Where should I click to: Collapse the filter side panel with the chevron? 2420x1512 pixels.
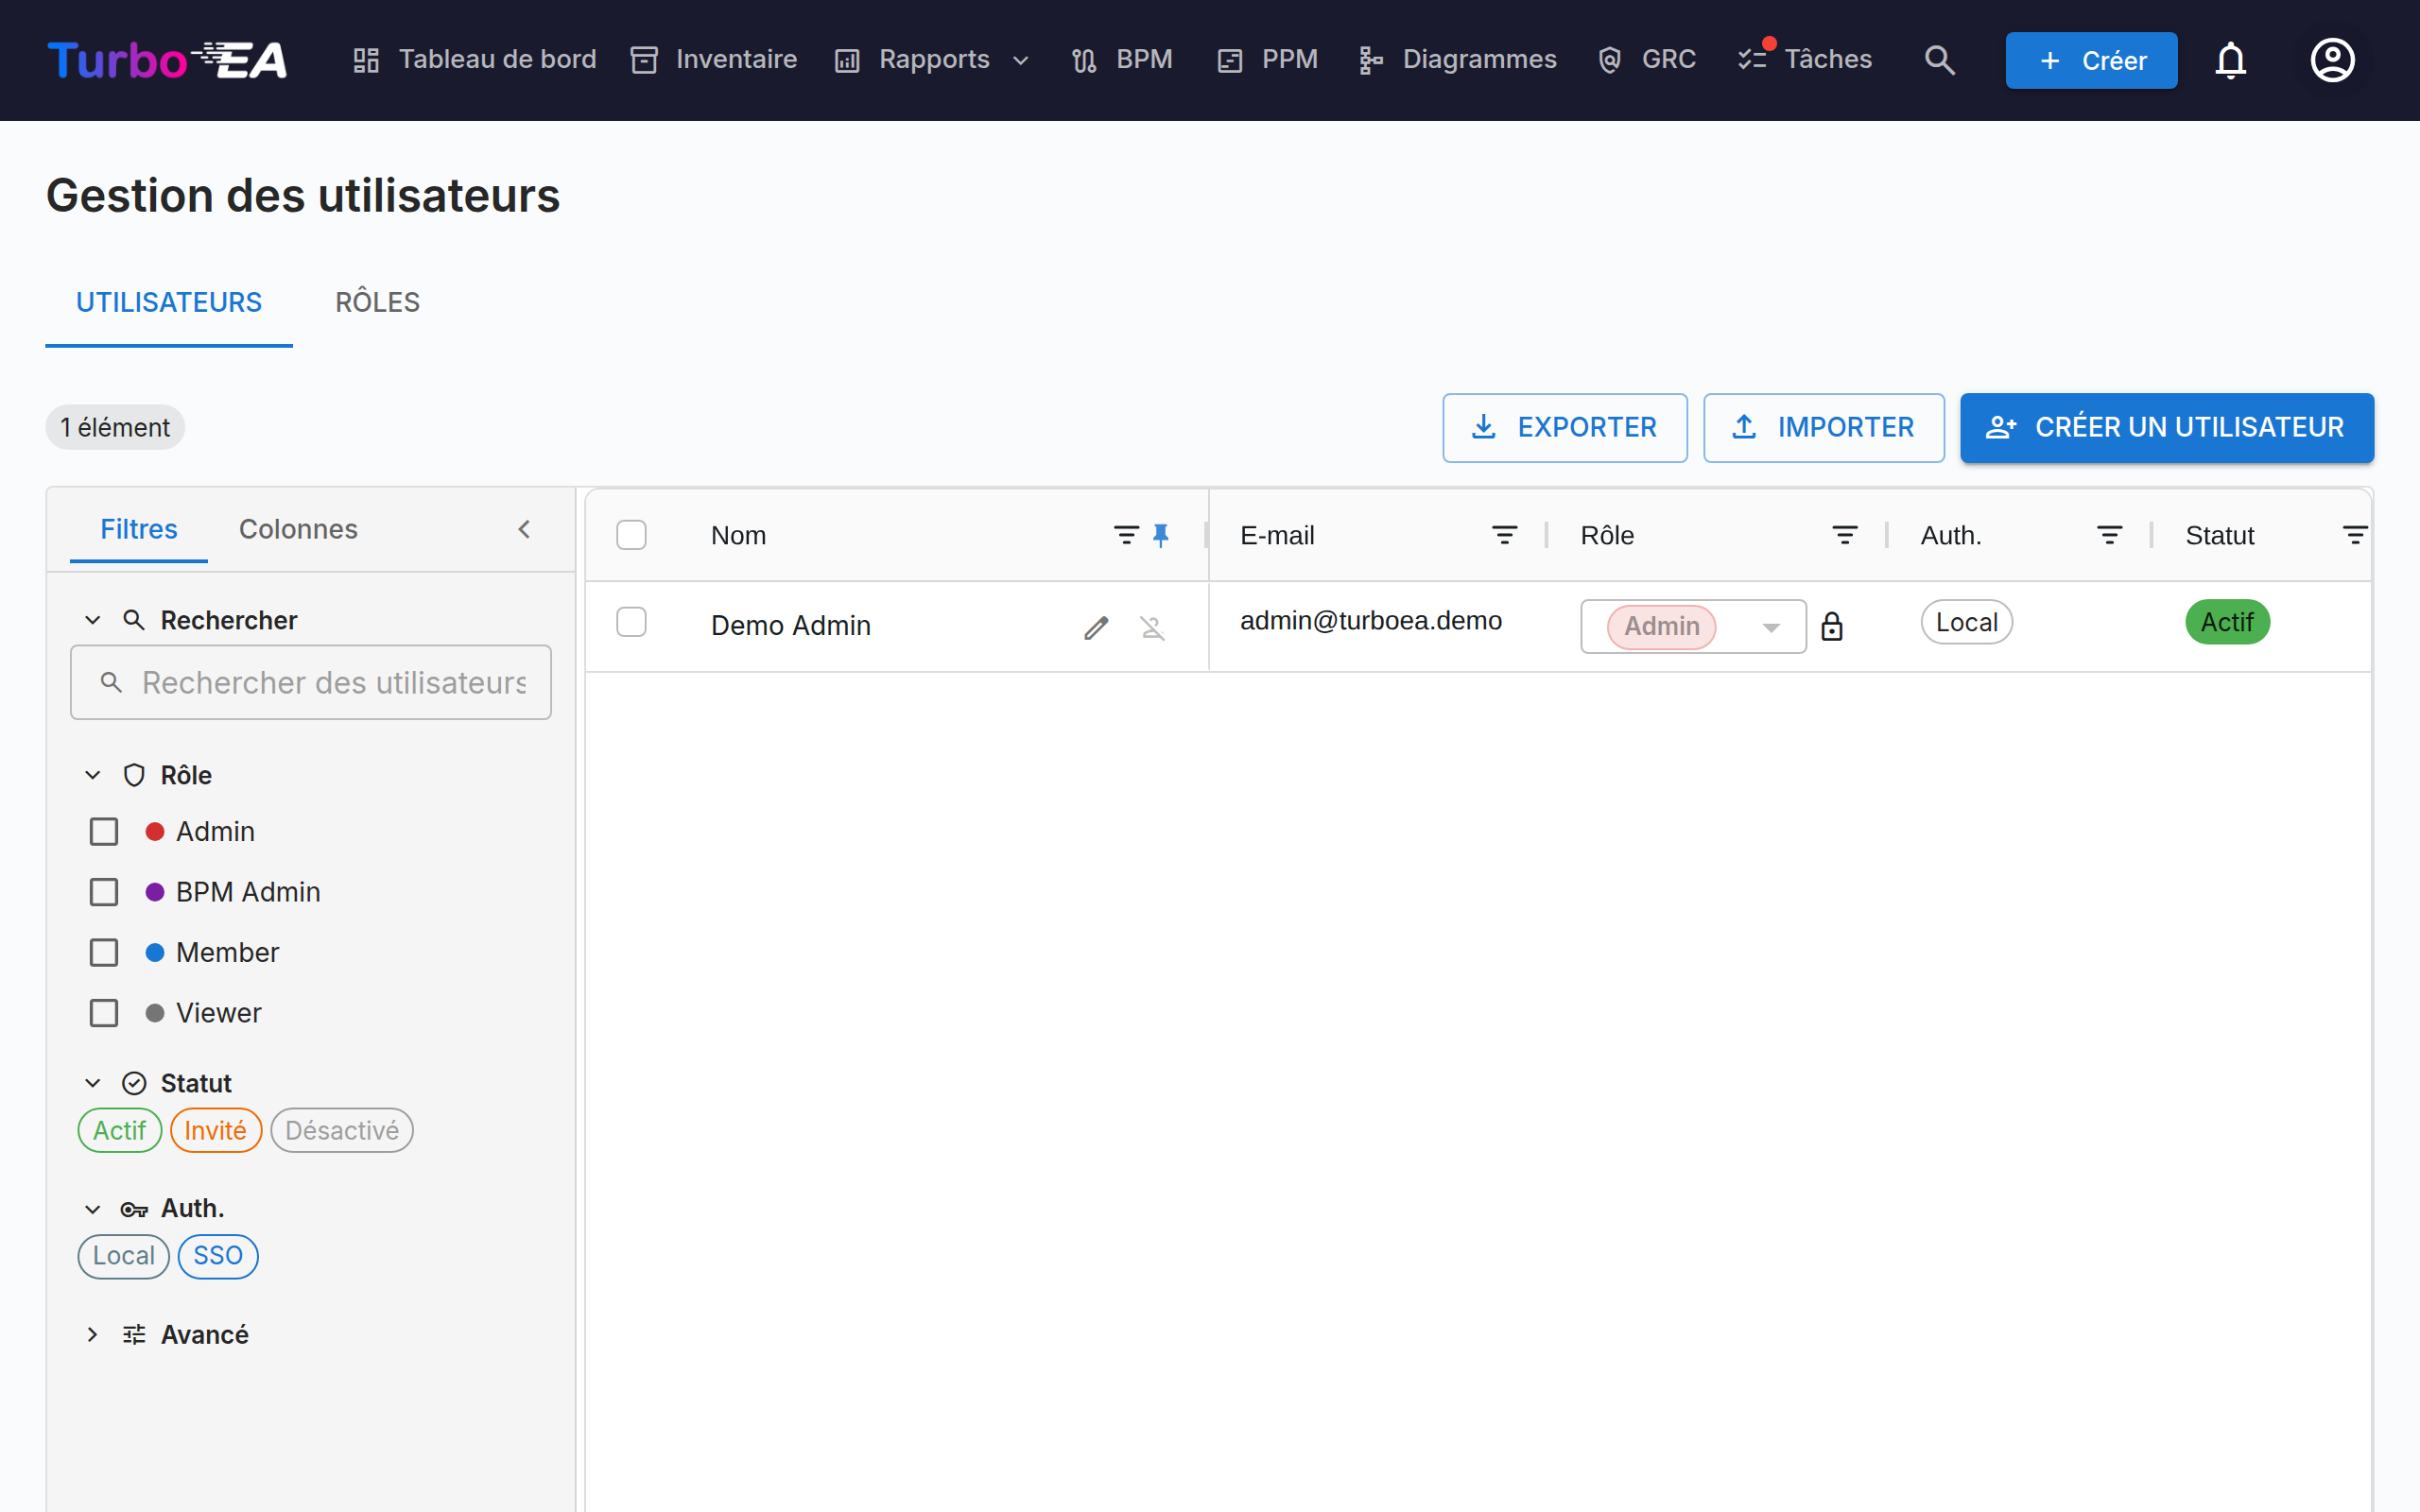coord(524,529)
